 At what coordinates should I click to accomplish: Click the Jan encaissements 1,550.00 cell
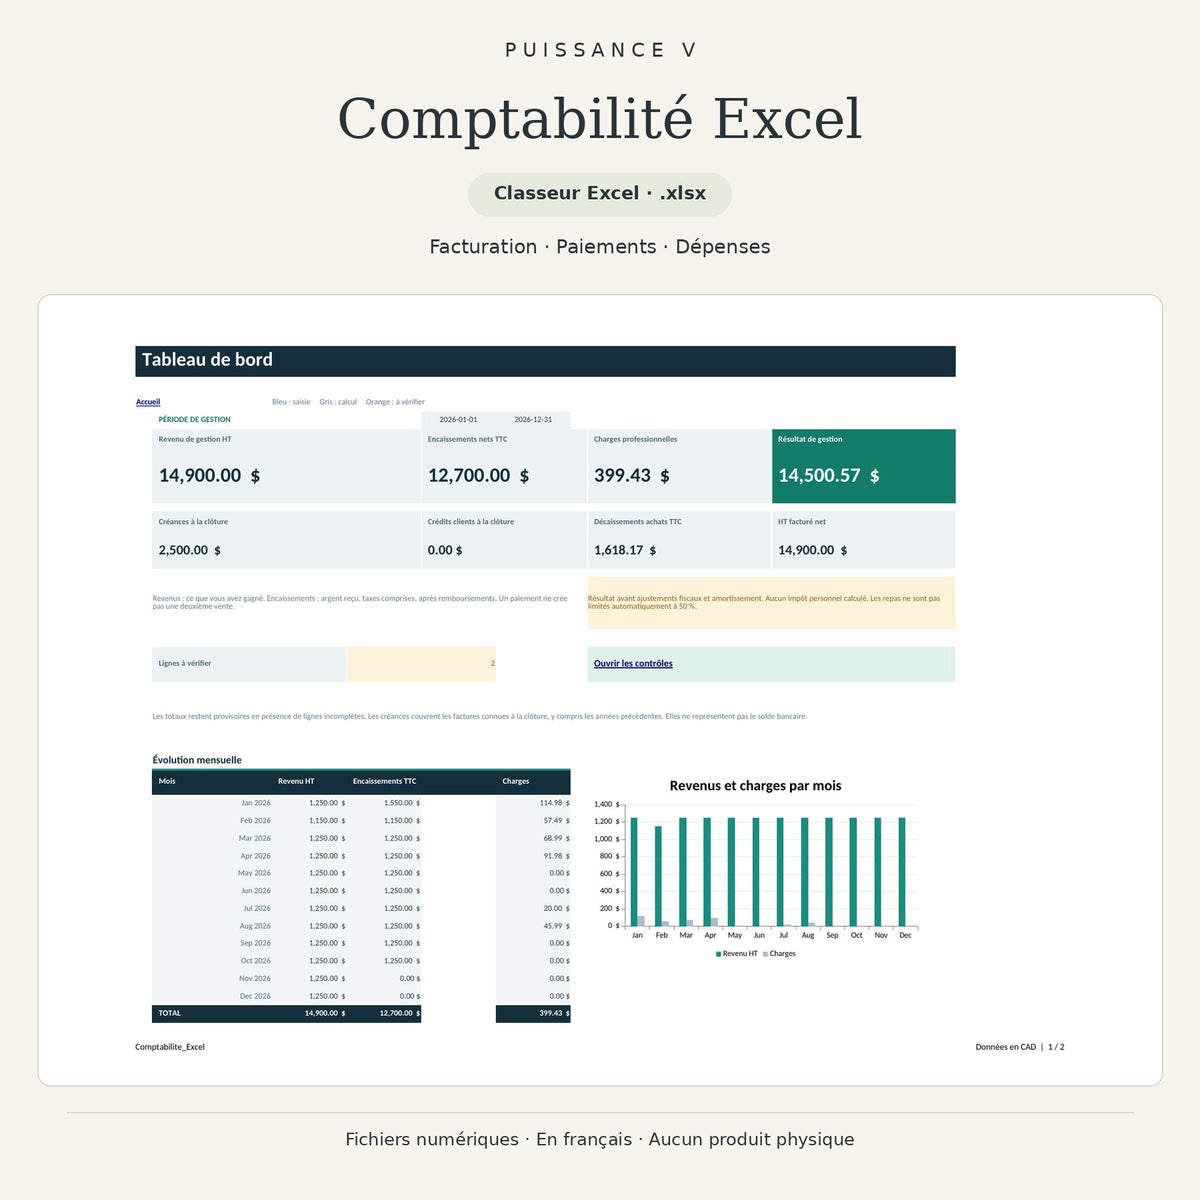(x=385, y=803)
